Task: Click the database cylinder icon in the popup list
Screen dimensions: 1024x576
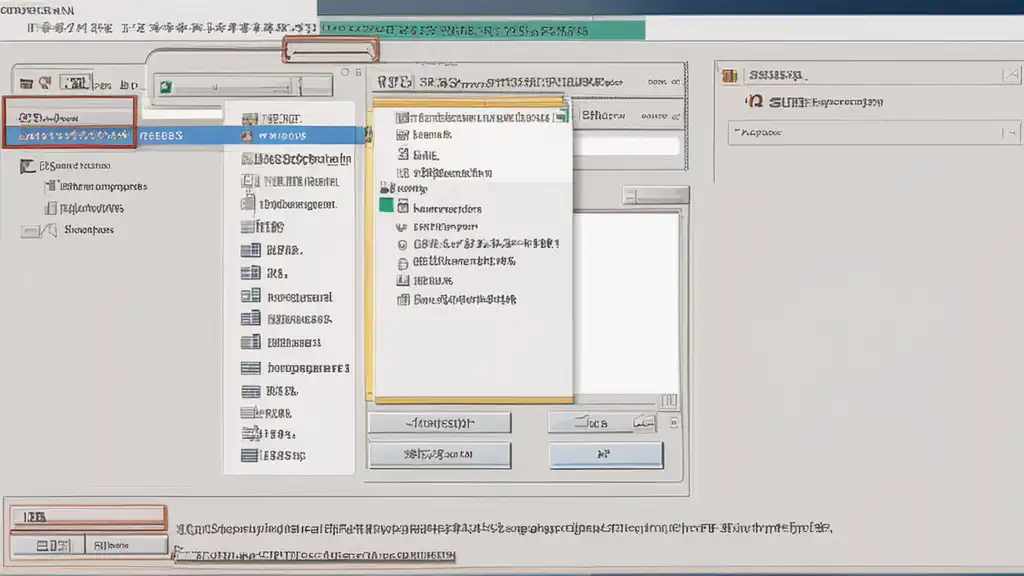Action: [x=402, y=263]
